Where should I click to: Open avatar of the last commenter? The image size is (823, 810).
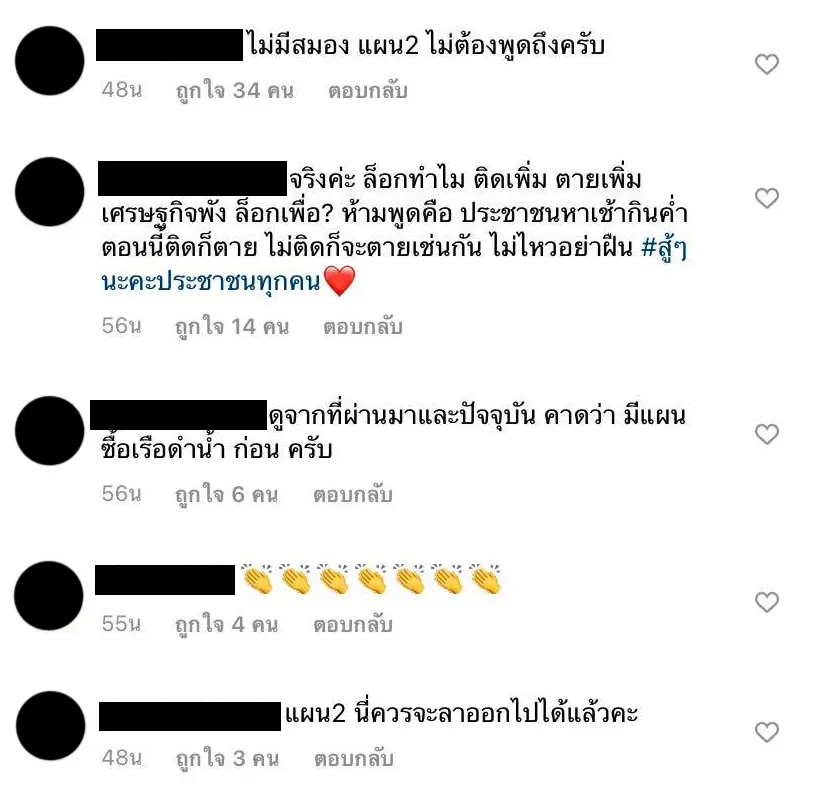point(50,726)
